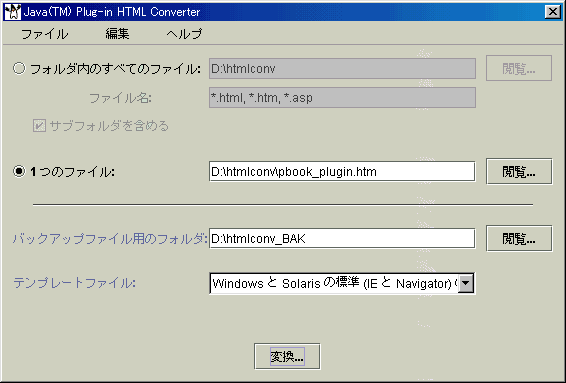Click the ファイル名 field with *.html, *.htm, *.asp

[x=342, y=97]
